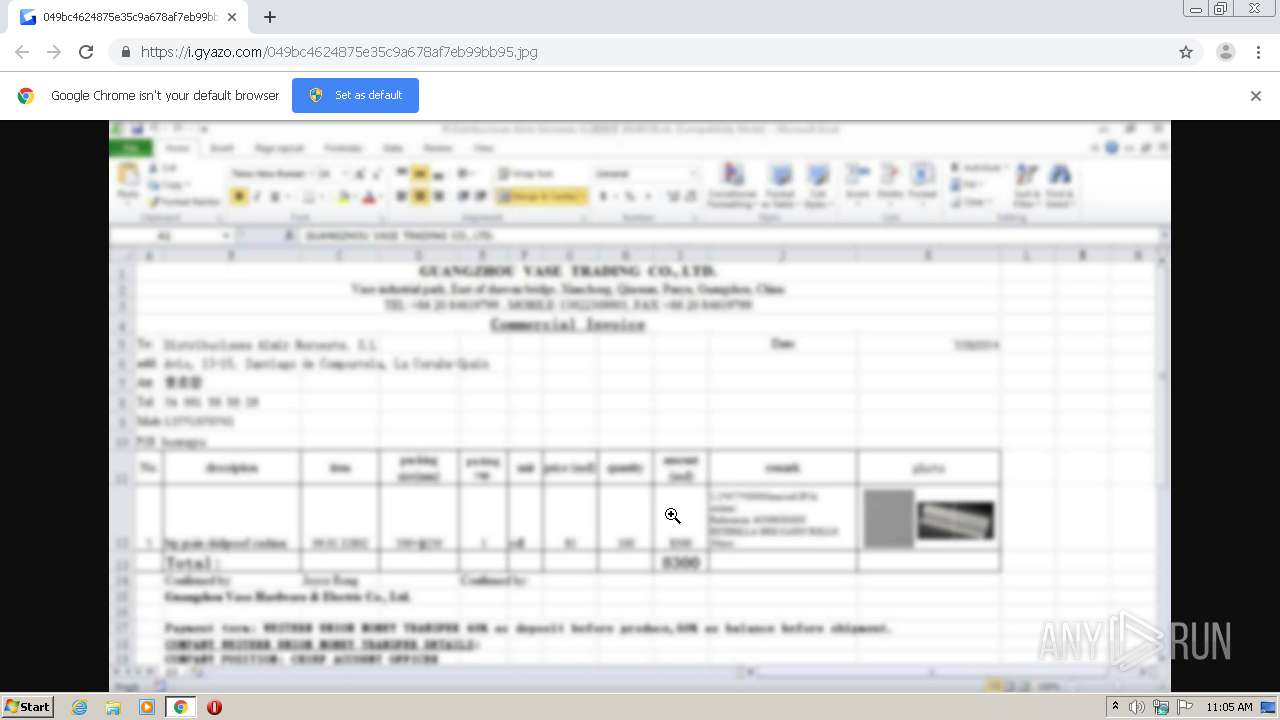Bookmark this page with the star icon
This screenshot has width=1280, height=720.
click(x=1186, y=52)
